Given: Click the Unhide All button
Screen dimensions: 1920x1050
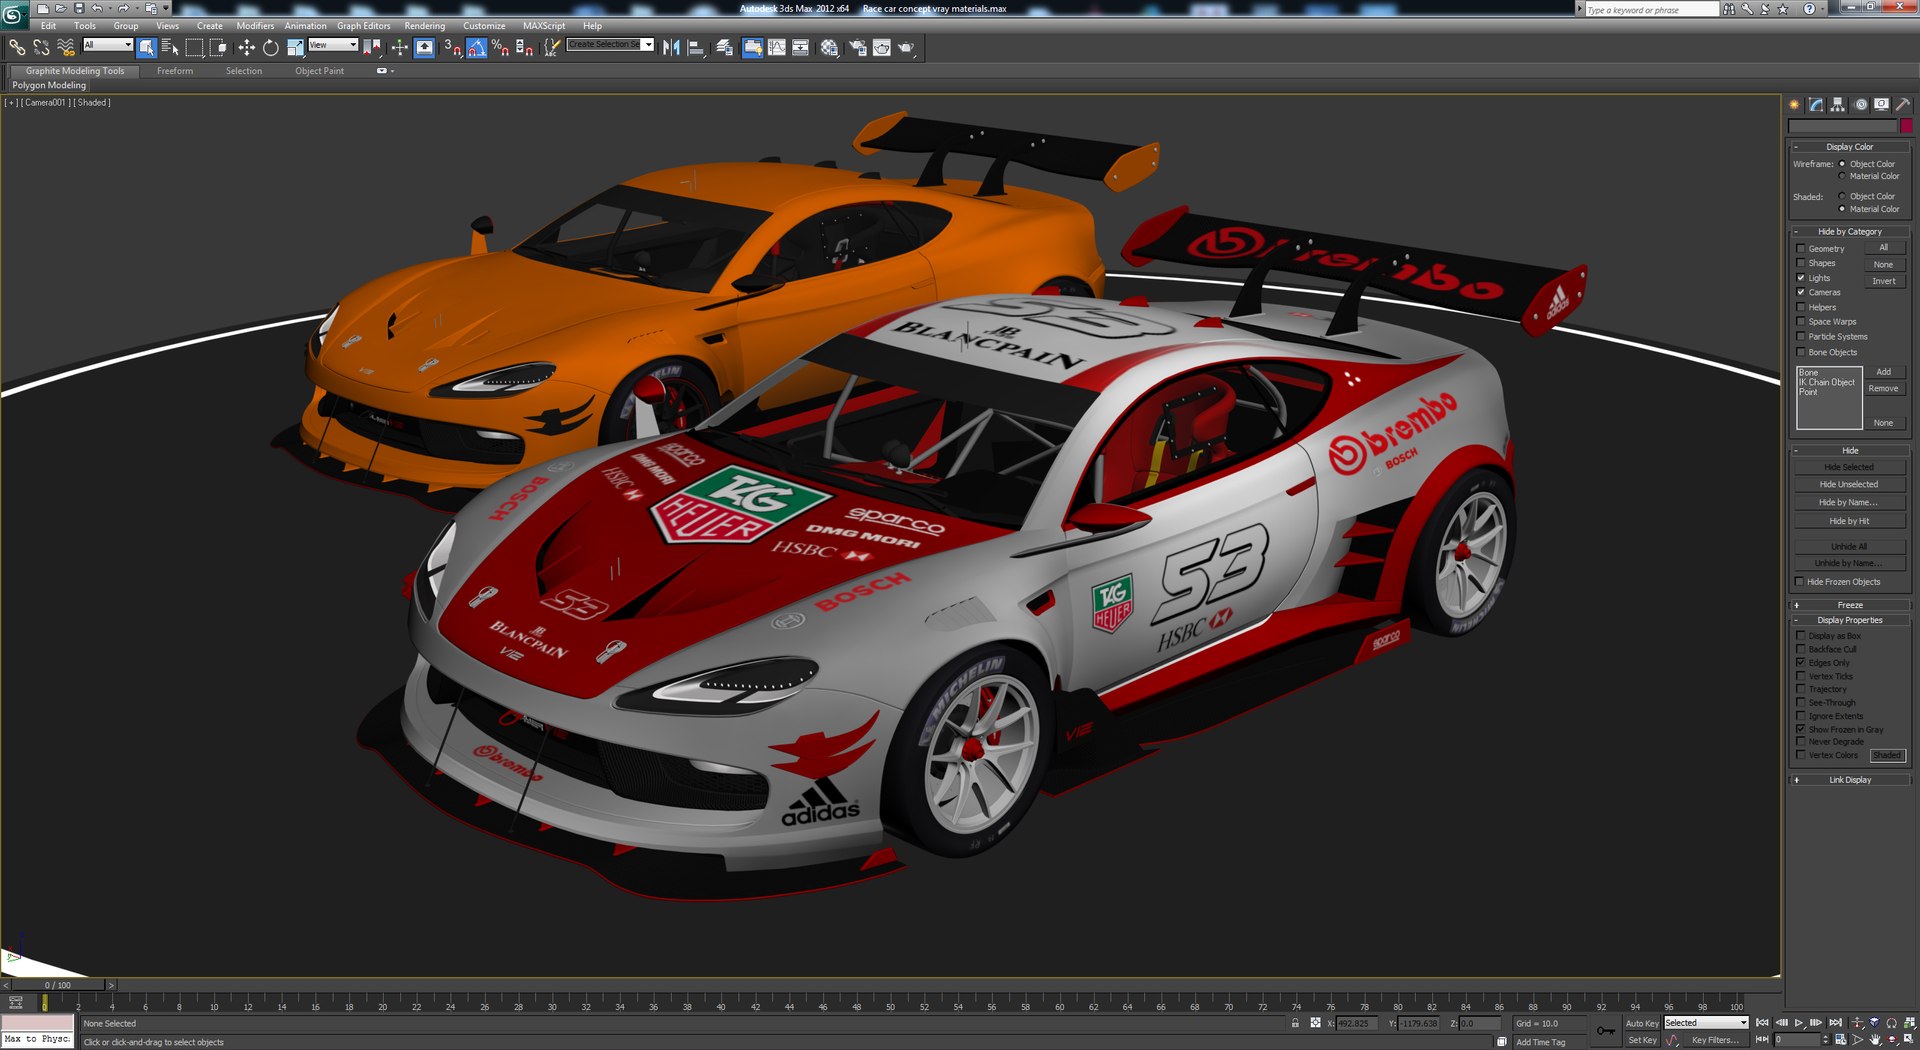Looking at the screenshot, I should click(x=1849, y=547).
